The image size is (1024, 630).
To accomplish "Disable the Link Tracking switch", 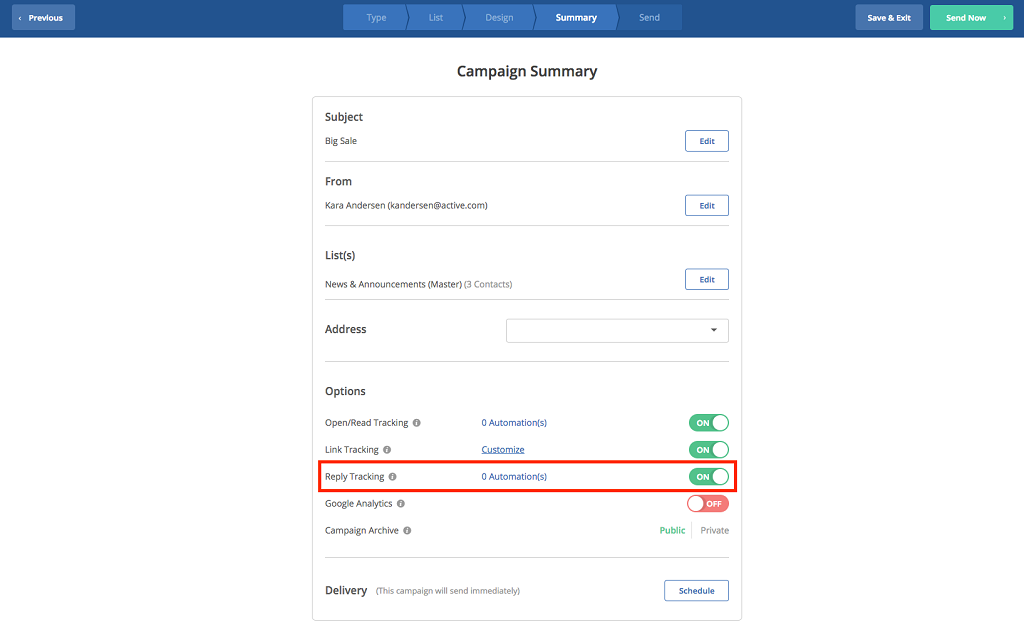I will coord(707,450).
